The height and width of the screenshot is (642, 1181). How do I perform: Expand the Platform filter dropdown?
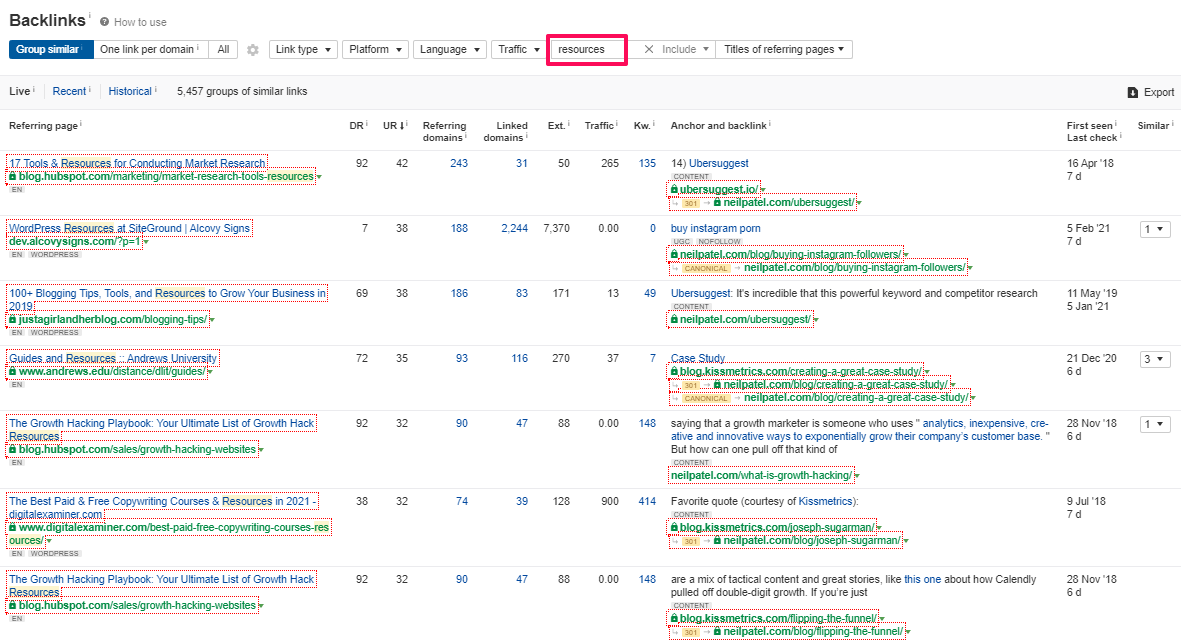coord(375,49)
